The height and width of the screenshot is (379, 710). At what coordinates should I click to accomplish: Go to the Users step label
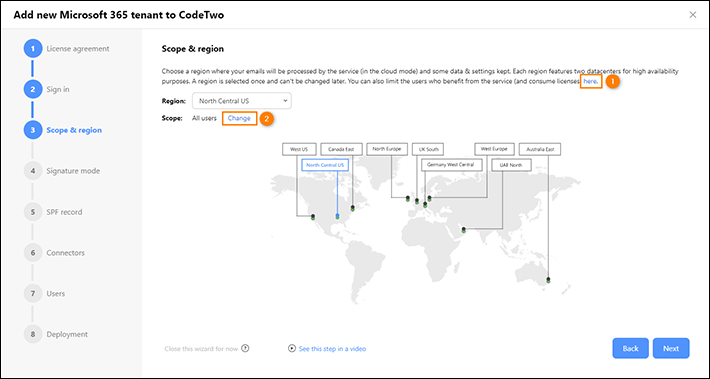pos(56,293)
